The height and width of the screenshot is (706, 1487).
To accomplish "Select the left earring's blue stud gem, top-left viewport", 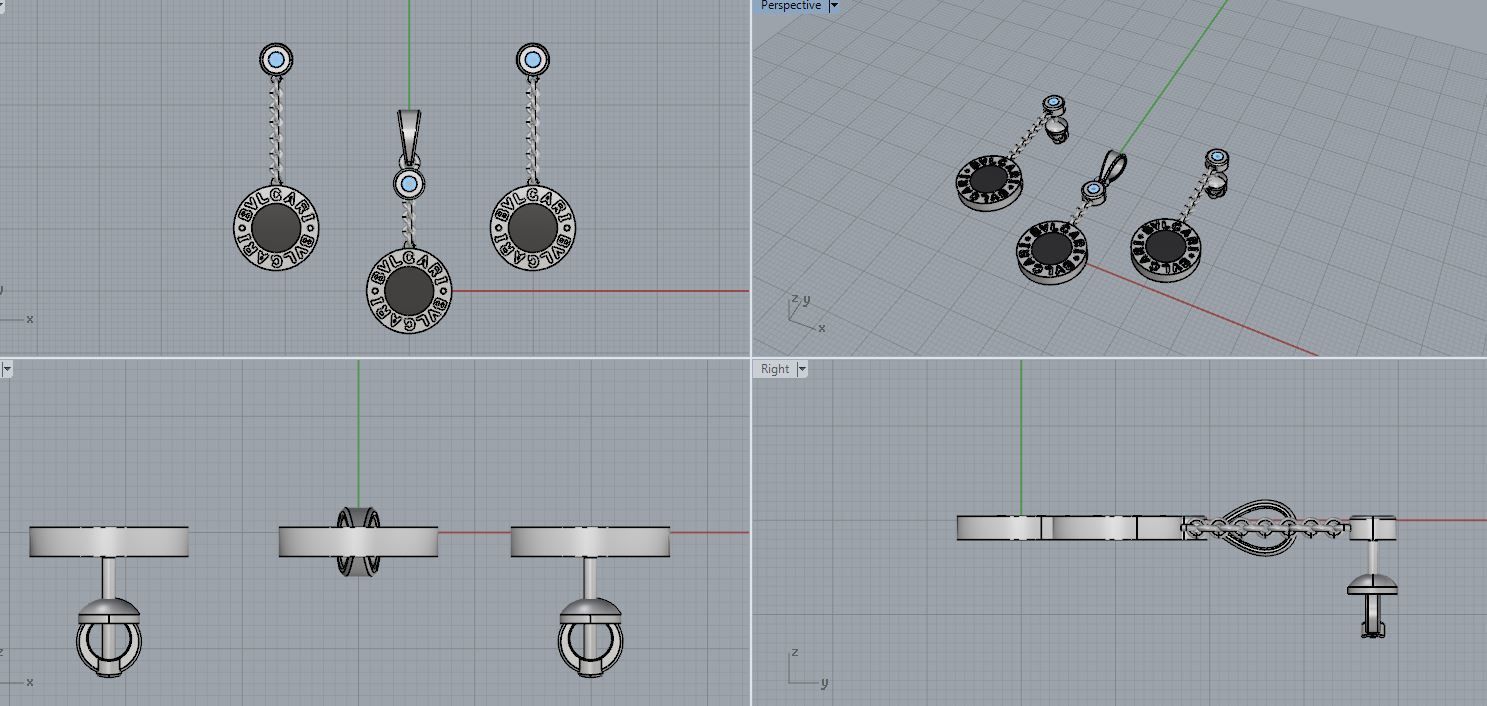I will (x=277, y=59).
